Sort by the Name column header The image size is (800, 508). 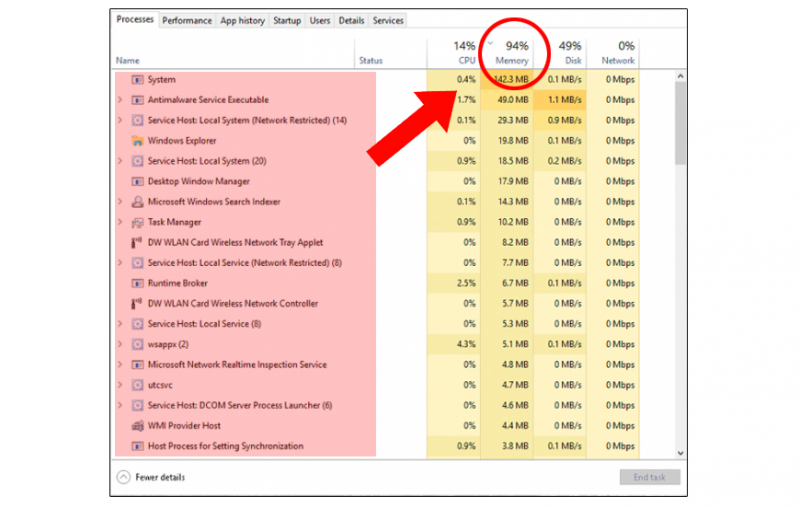(x=128, y=60)
